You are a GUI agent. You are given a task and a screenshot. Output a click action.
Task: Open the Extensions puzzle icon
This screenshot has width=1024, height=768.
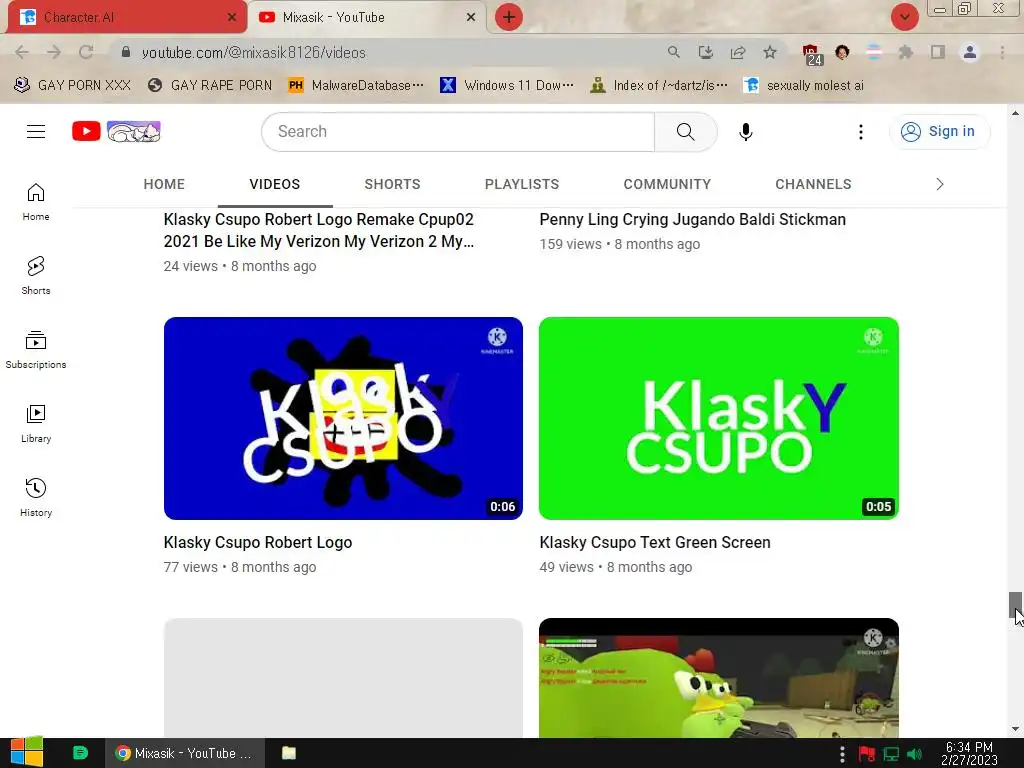tap(905, 52)
